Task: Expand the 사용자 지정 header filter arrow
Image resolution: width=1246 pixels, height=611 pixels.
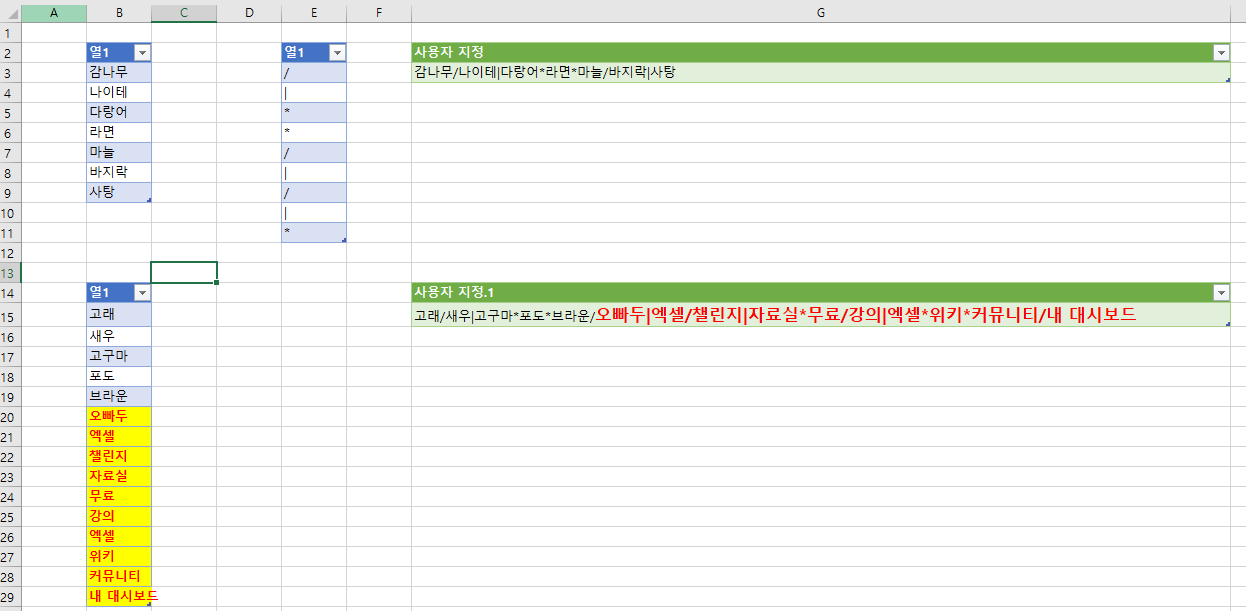Action: 1221,53
